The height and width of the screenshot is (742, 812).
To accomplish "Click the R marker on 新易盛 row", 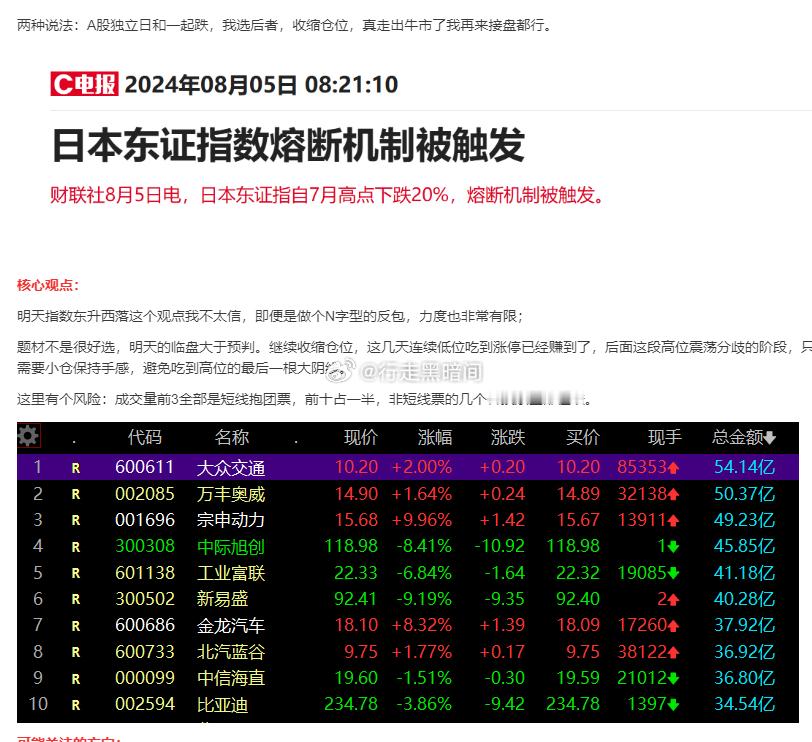I will tap(76, 600).
